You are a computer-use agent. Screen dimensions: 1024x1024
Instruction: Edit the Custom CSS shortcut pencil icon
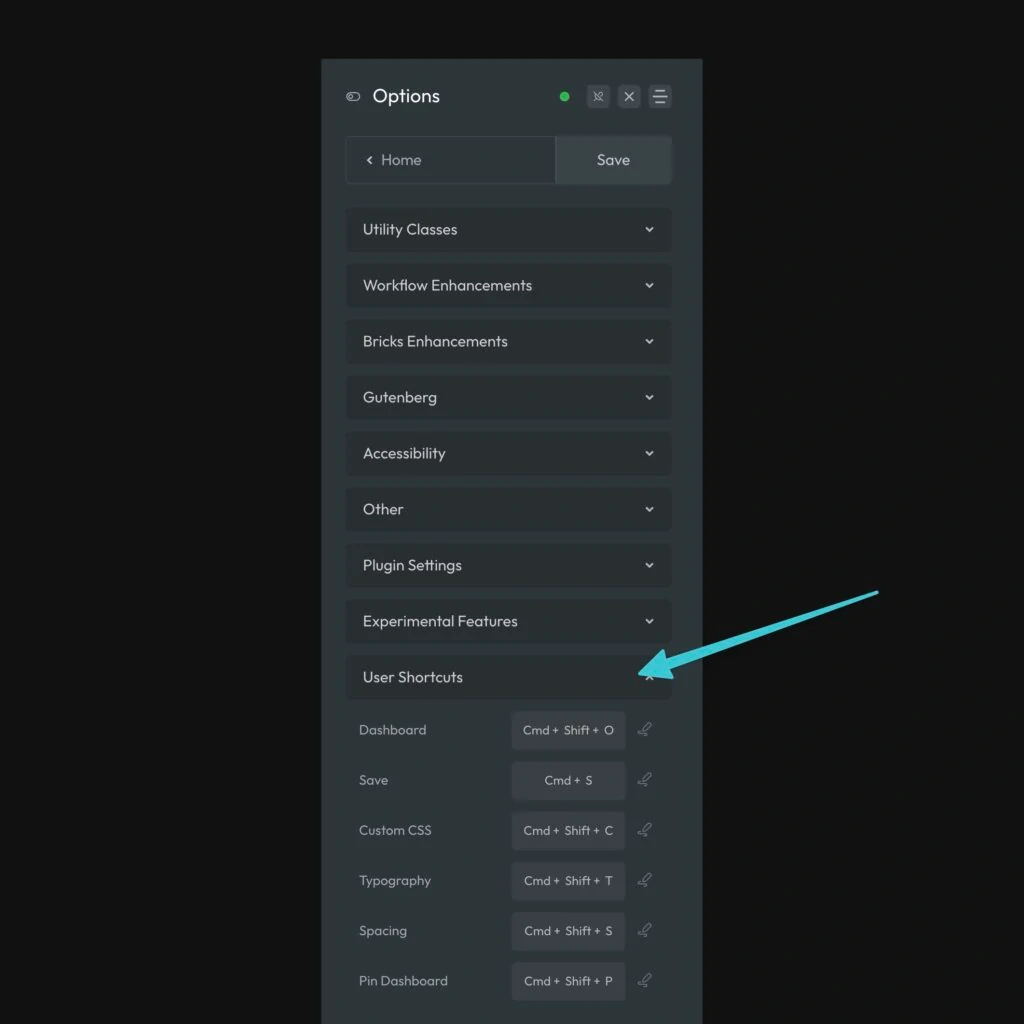pyautogui.click(x=645, y=830)
